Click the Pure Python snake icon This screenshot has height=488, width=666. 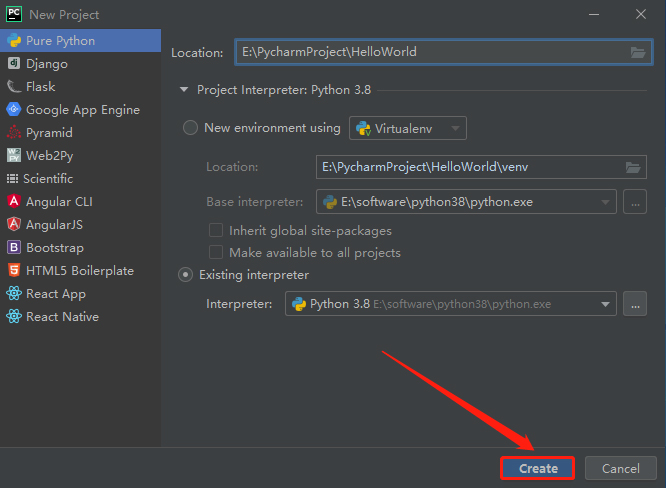(x=14, y=40)
